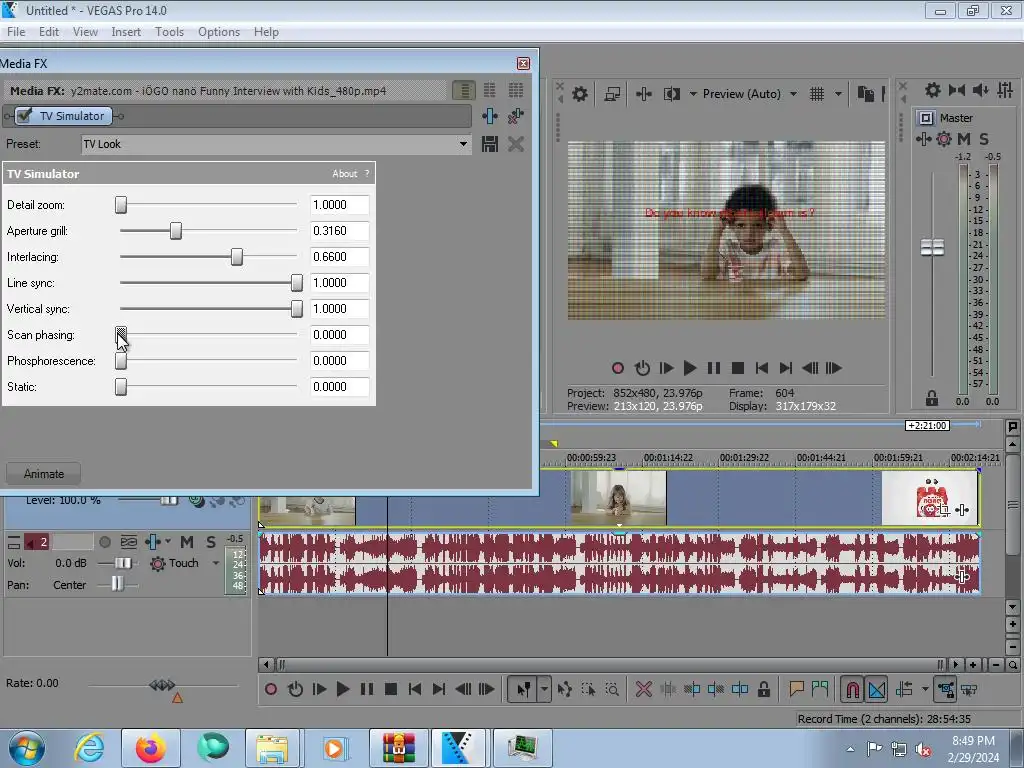Screen dimensions: 1024x768
Task: Open Master bus audio properties gear
Action: pos(933,90)
